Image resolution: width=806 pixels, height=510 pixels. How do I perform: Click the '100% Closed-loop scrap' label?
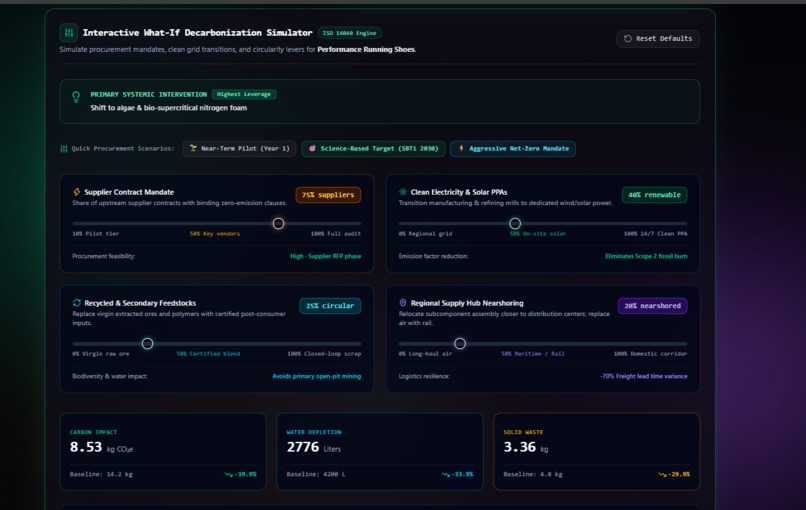tap(324, 354)
